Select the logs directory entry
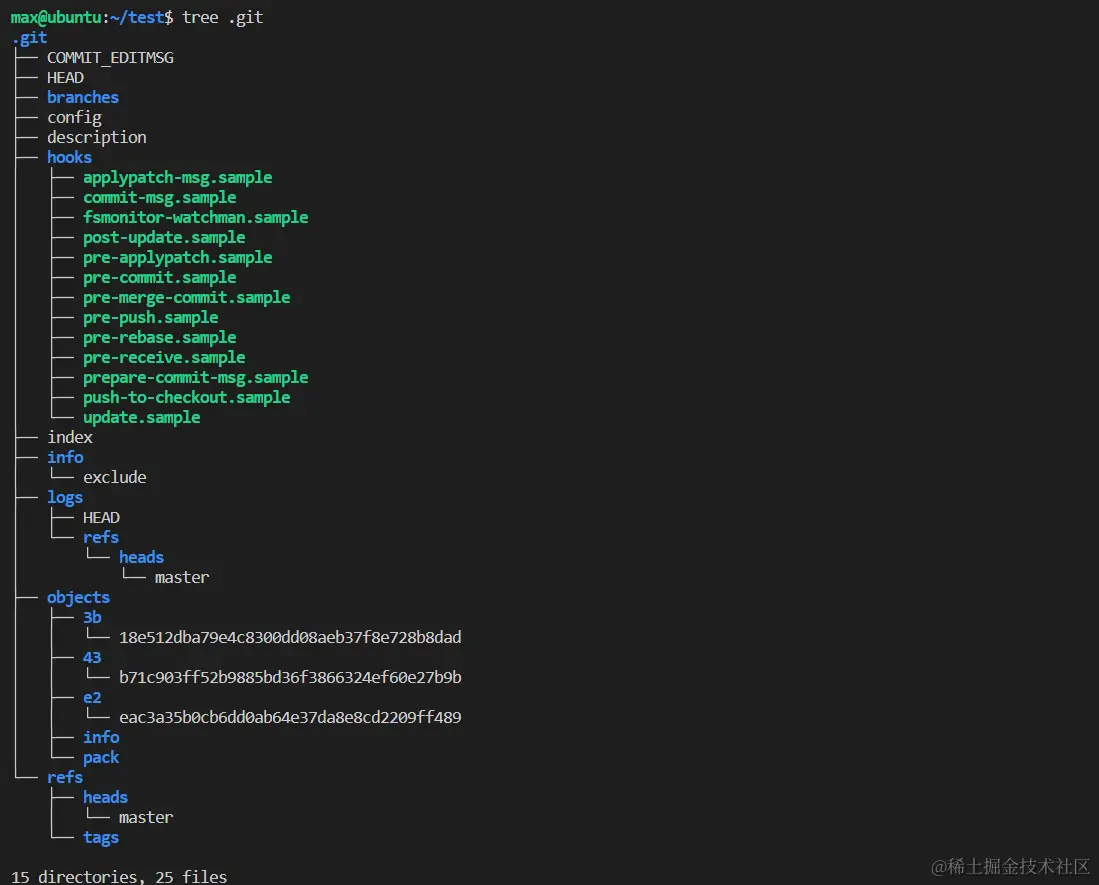 [65, 498]
